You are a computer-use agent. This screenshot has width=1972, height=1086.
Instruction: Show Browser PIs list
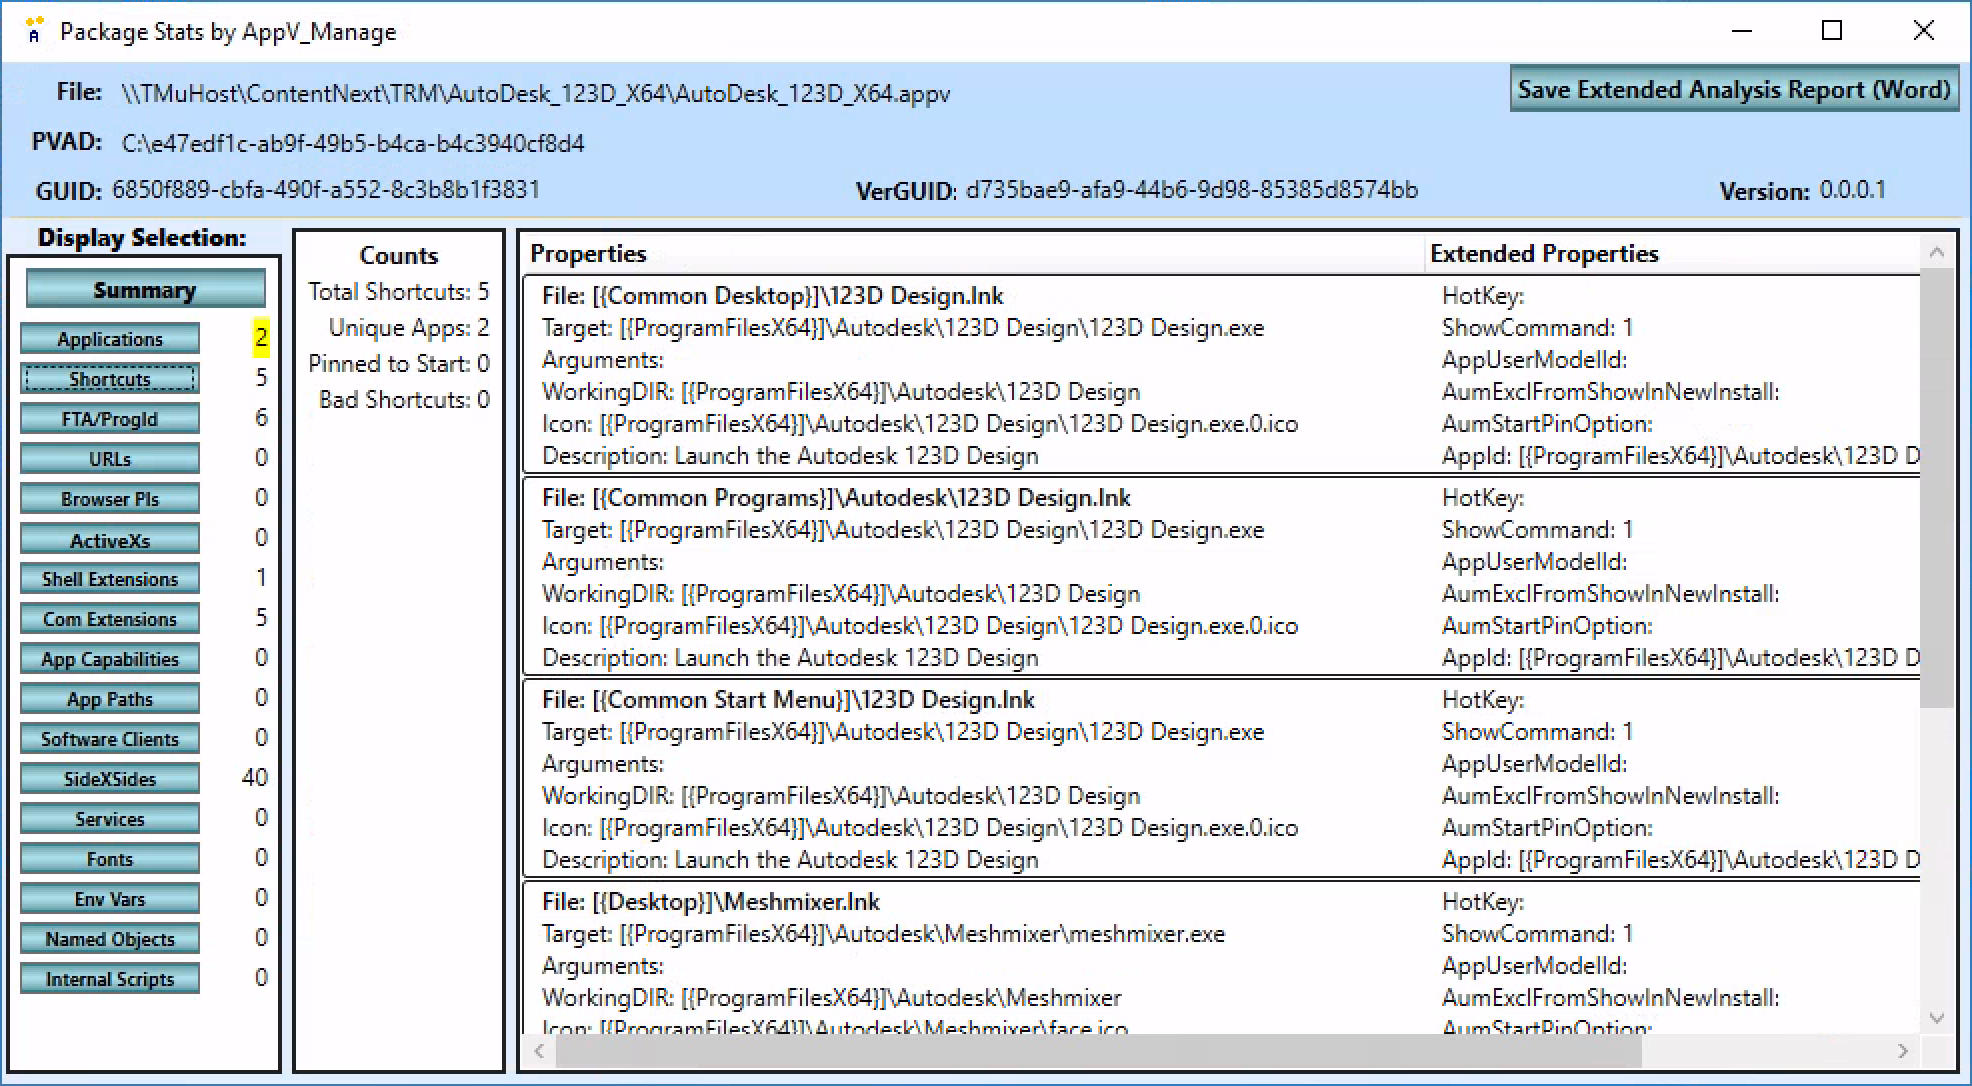[x=110, y=499]
